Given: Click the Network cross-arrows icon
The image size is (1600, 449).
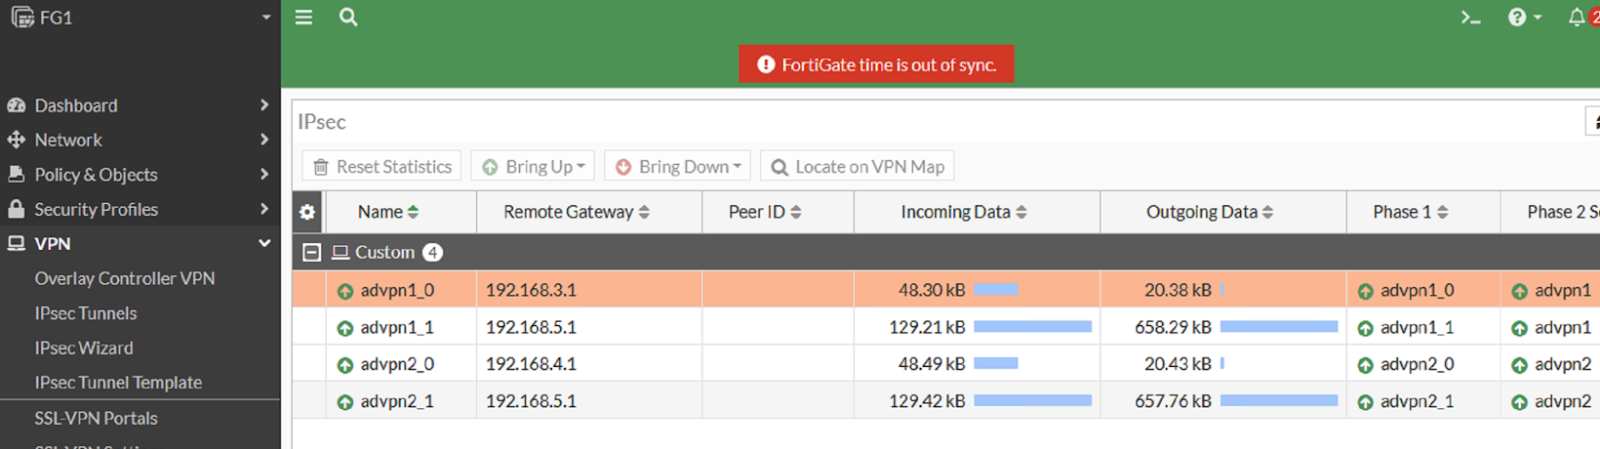Looking at the screenshot, I should (16, 140).
